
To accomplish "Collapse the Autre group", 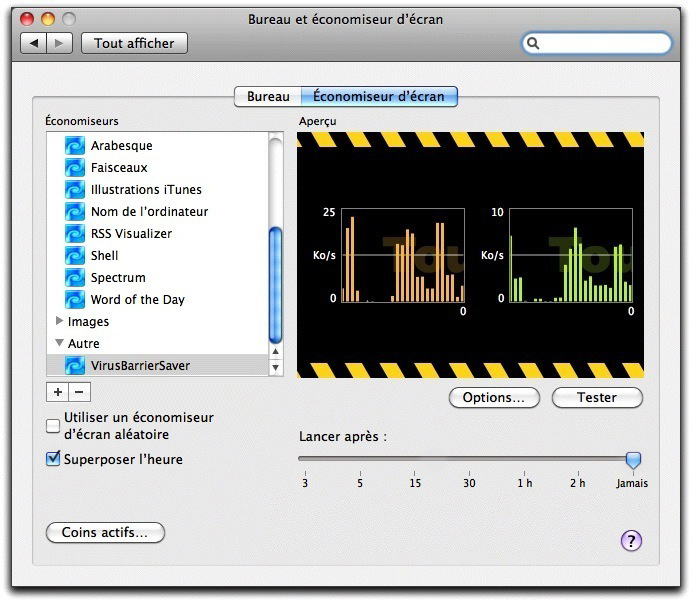I will click(60, 342).
